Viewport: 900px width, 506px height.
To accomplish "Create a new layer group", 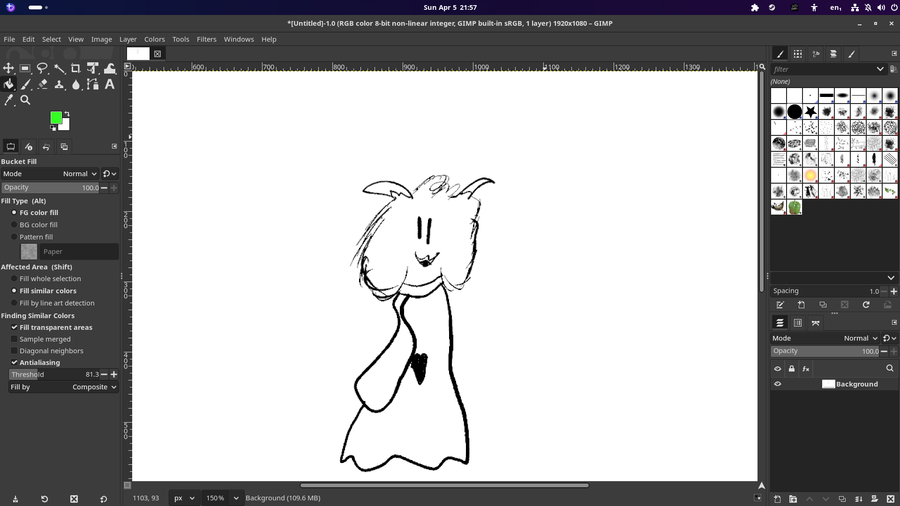I will [793, 499].
